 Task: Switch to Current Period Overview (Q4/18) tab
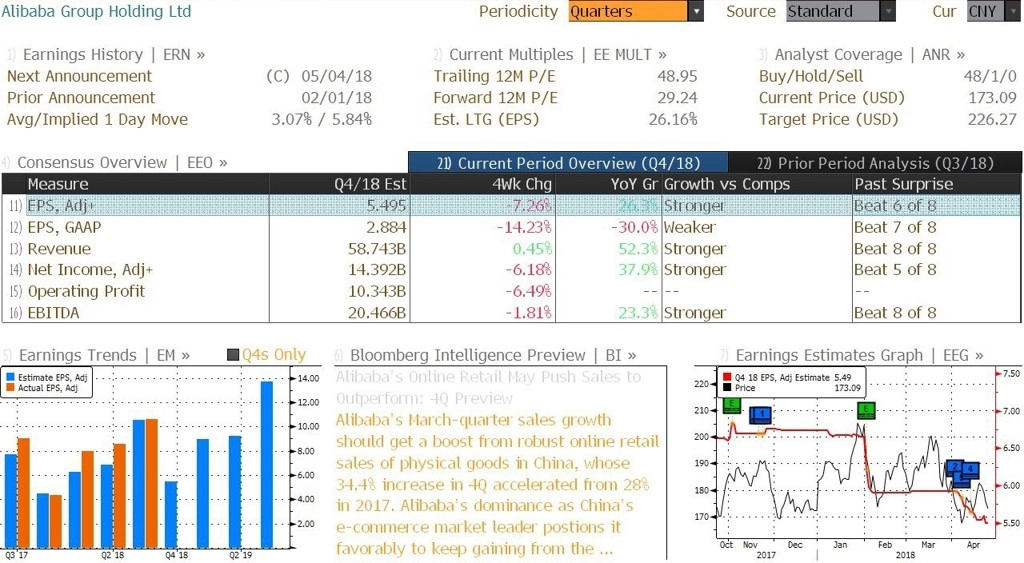coord(568,163)
